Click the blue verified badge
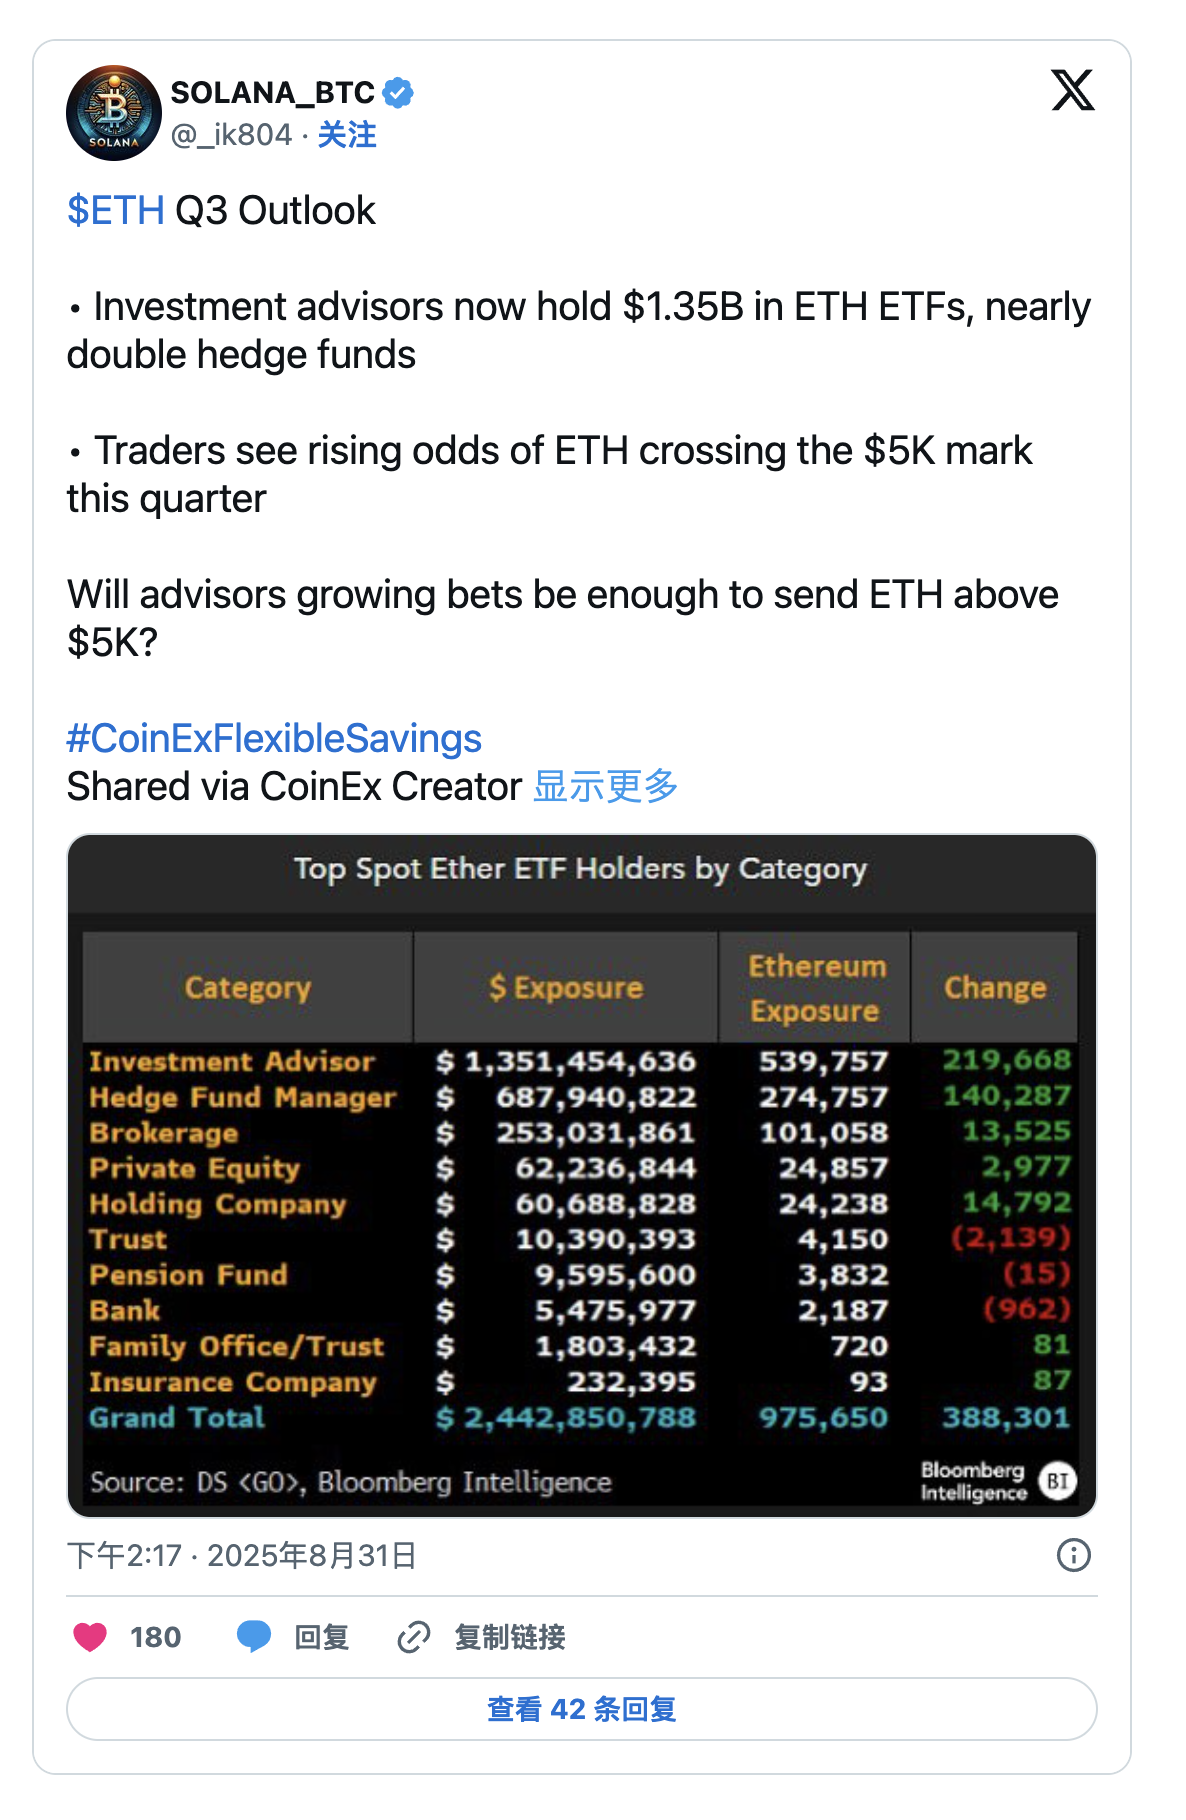Viewport: 1186px width, 1820px height. point(398,93)
